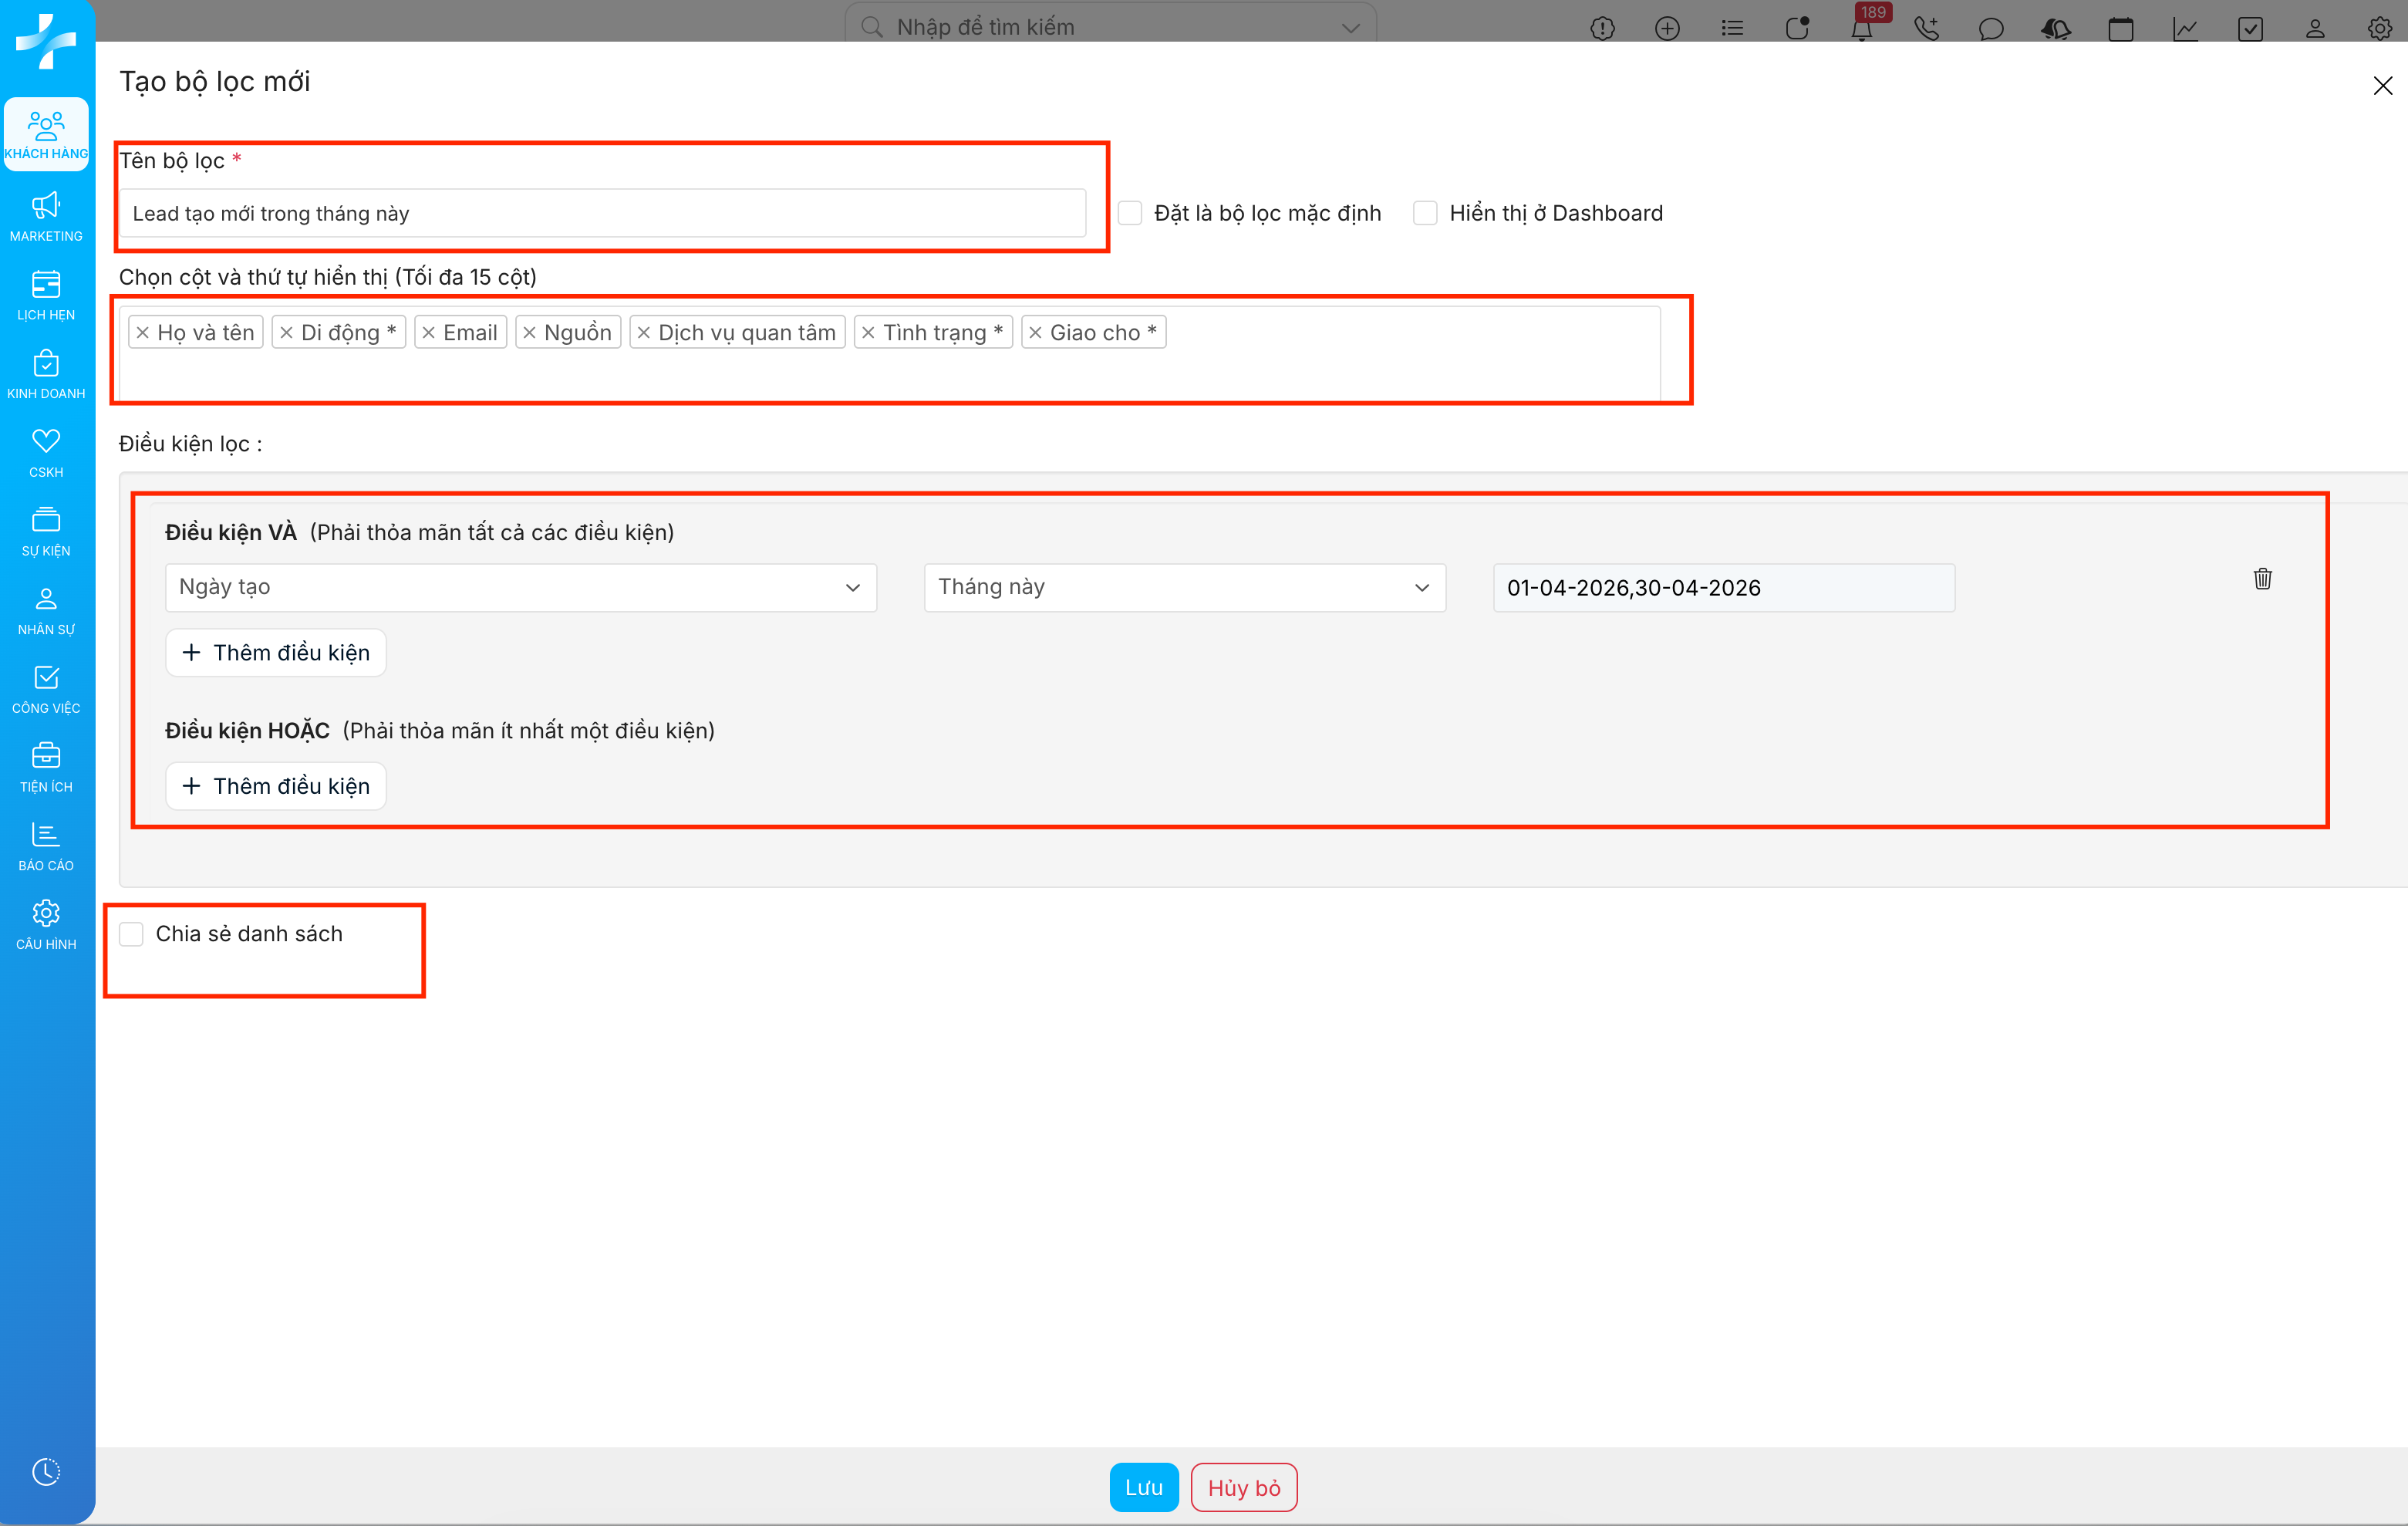Enable Đặt là bộ lọc mặc định checkbox
The width and height of the screenshot is (2408, 1526).
click(x=1130, y=213)
